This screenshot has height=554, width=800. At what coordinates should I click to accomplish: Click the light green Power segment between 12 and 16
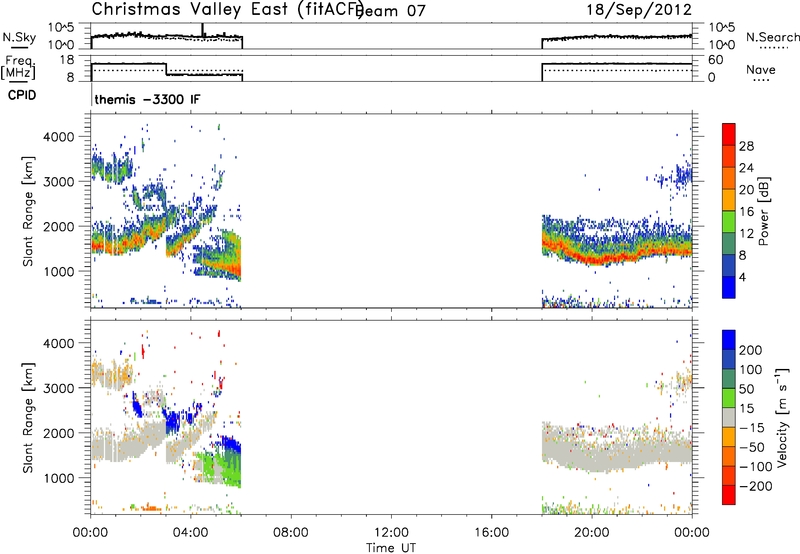[729, 222]
